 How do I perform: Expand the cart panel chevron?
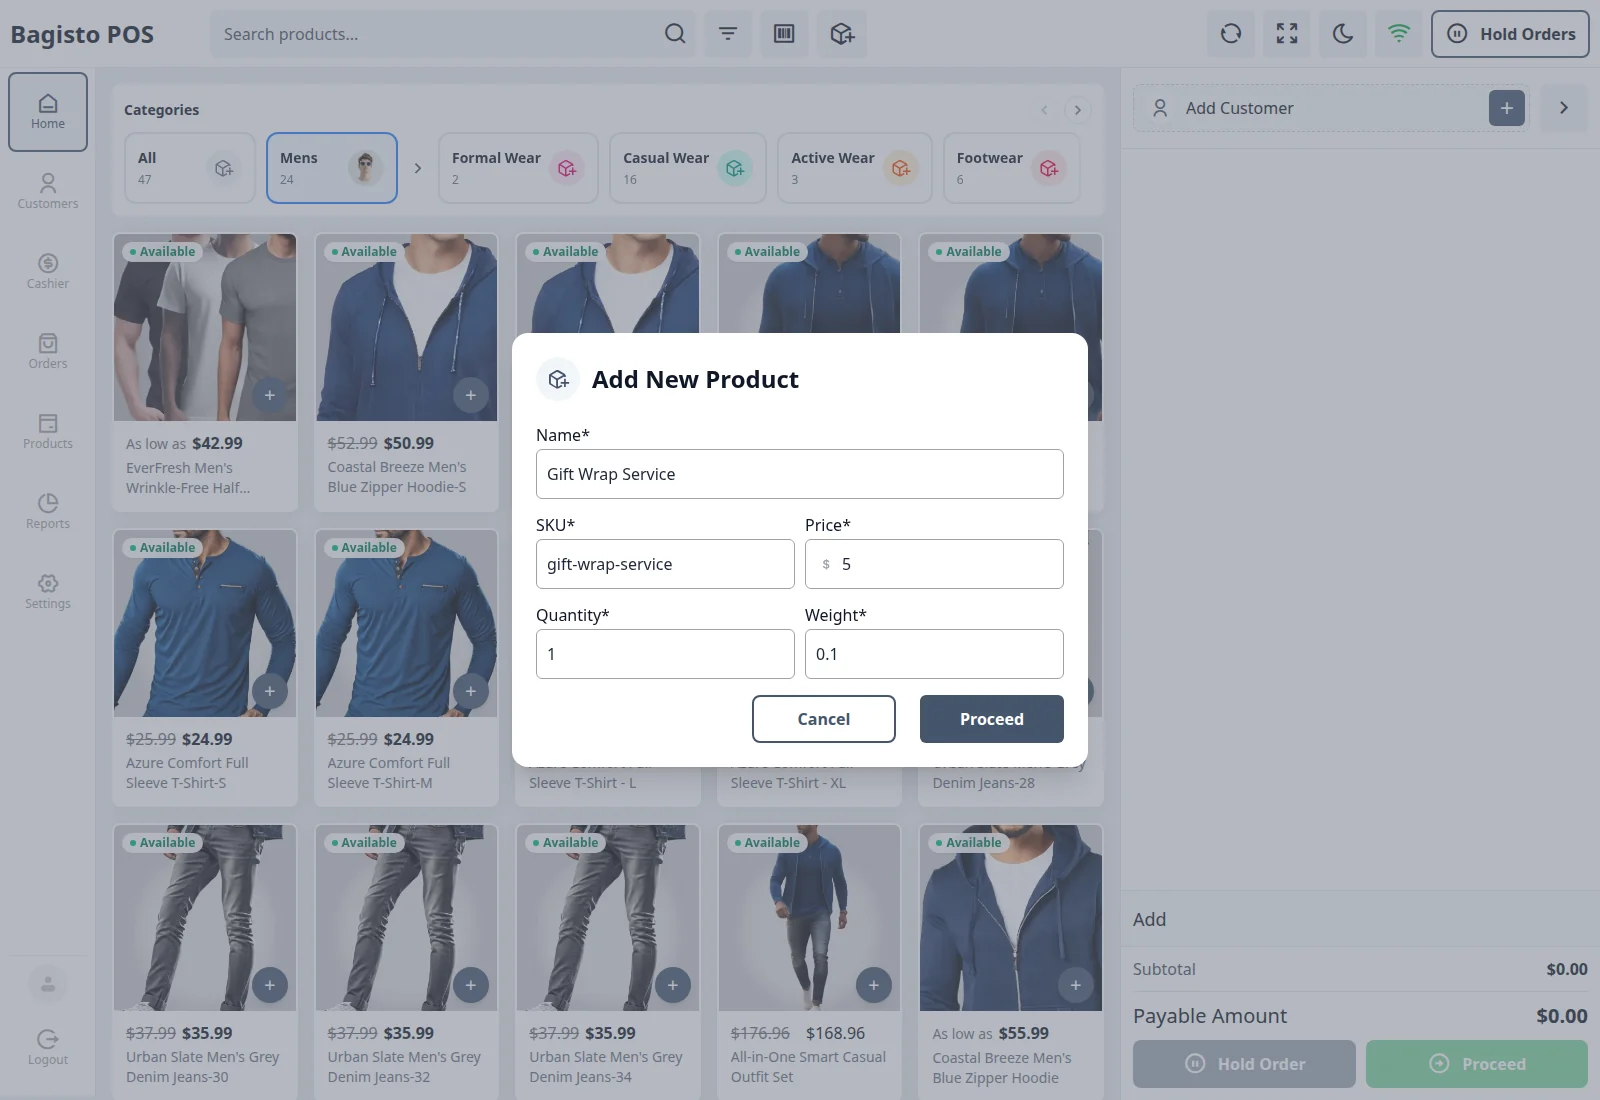(1564, 108)
